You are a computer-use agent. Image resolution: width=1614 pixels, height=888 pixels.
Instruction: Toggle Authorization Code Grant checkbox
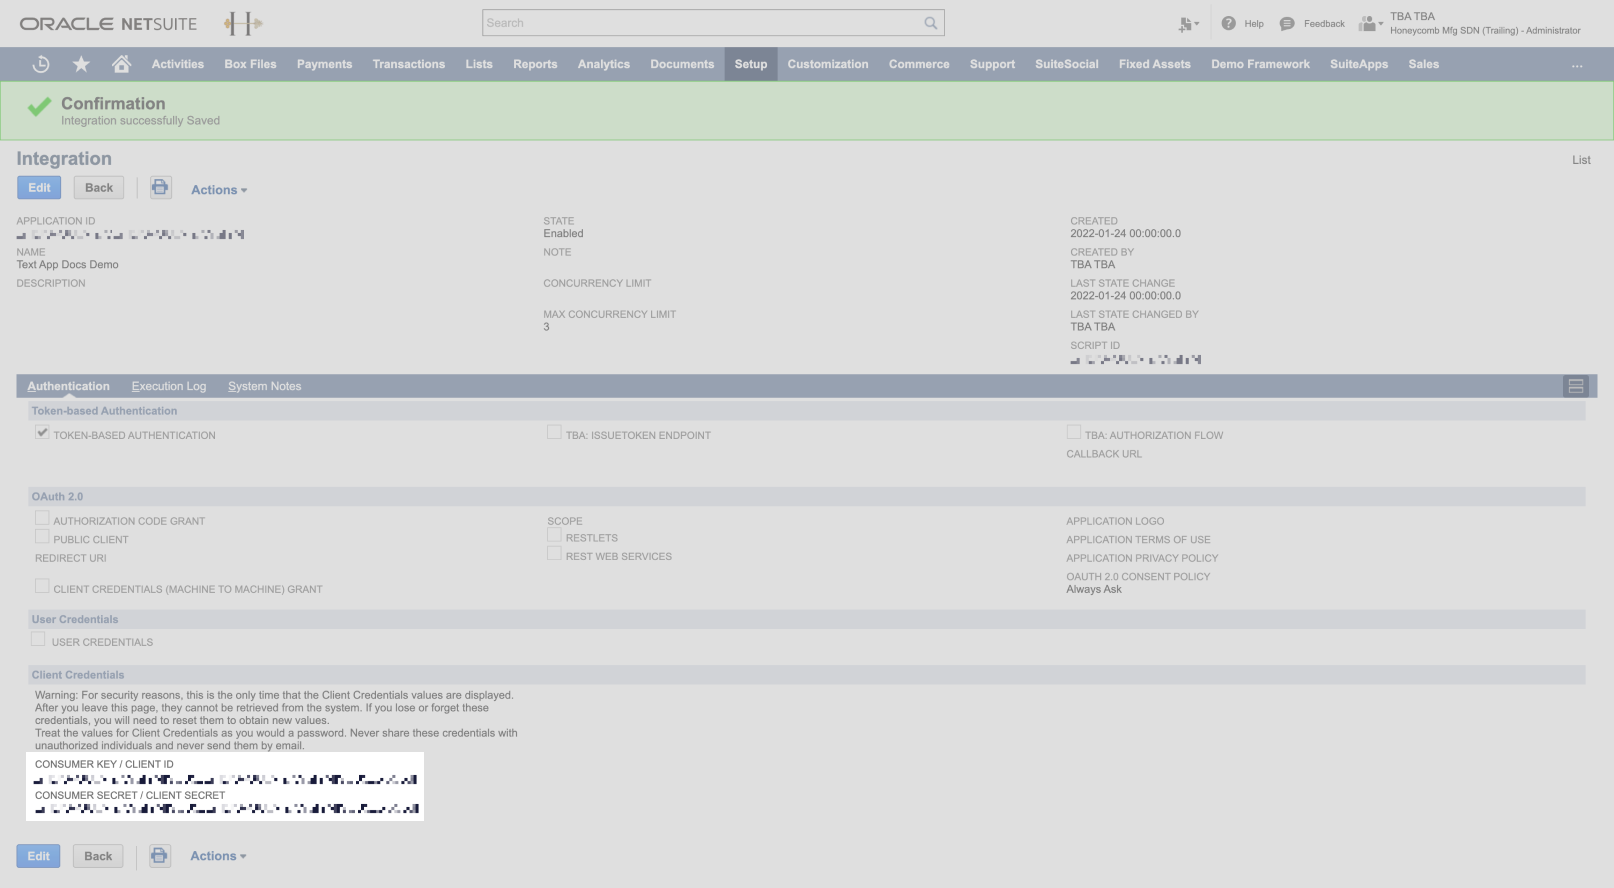point(42,519)
